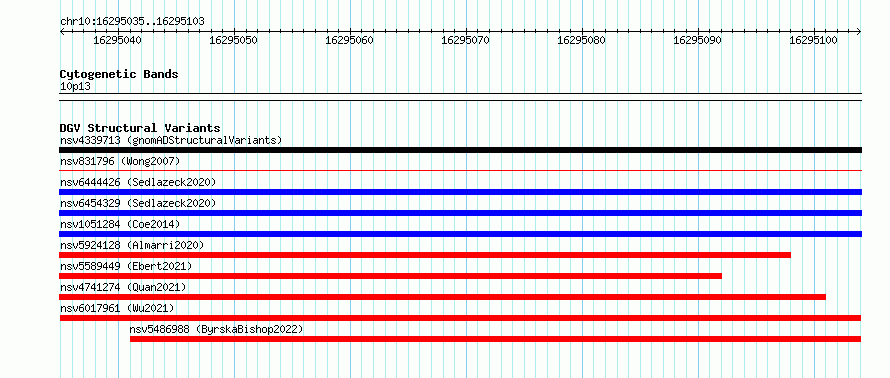
Task: Click the red nsv4741274 Quan2021 bar
Action: [443, 297]
